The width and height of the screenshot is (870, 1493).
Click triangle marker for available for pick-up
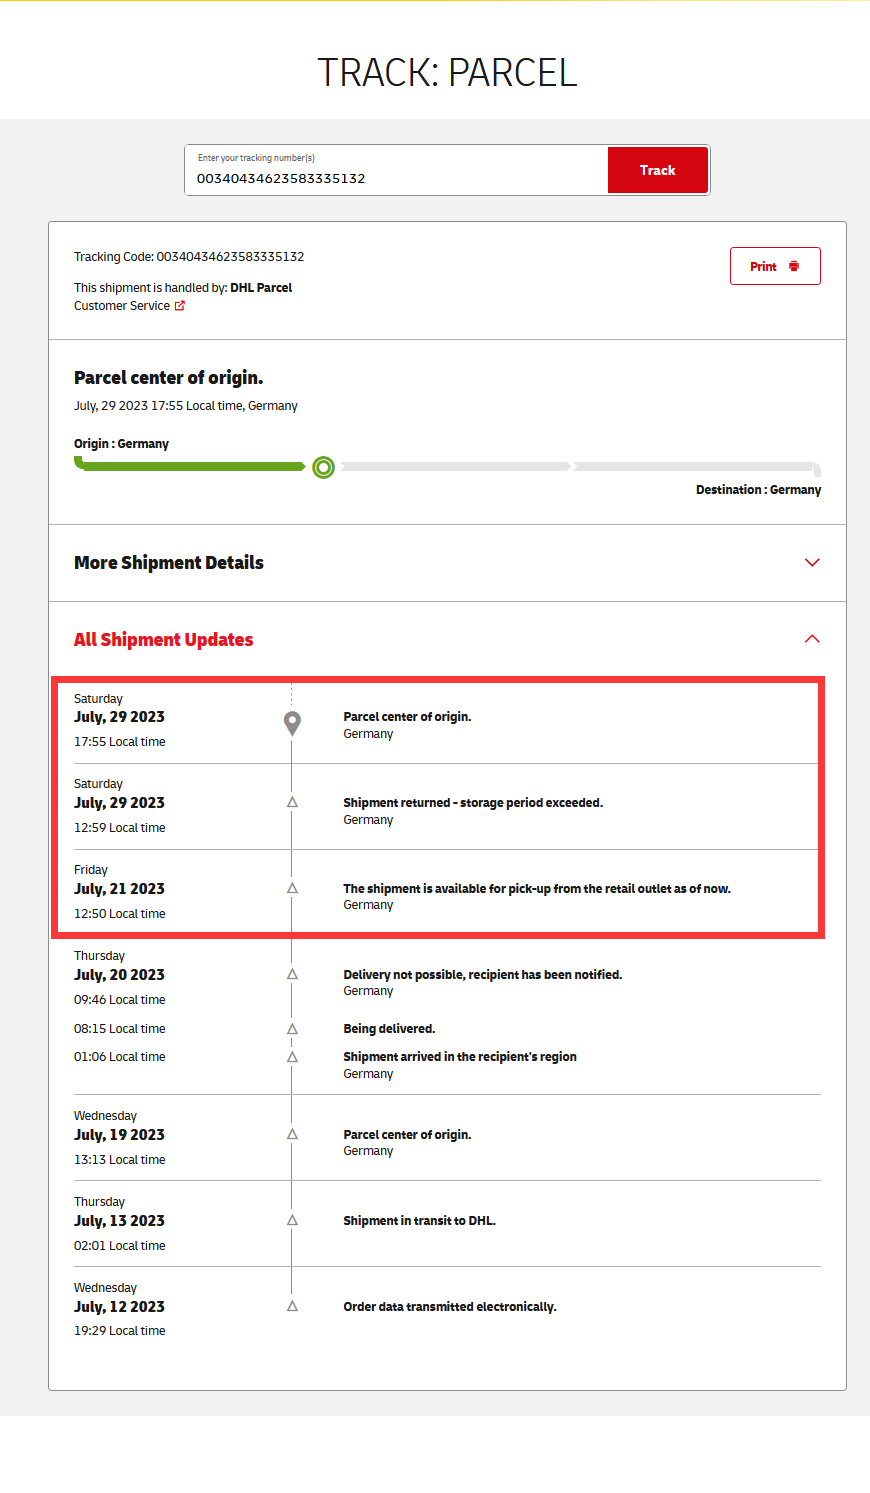[292, 888]
